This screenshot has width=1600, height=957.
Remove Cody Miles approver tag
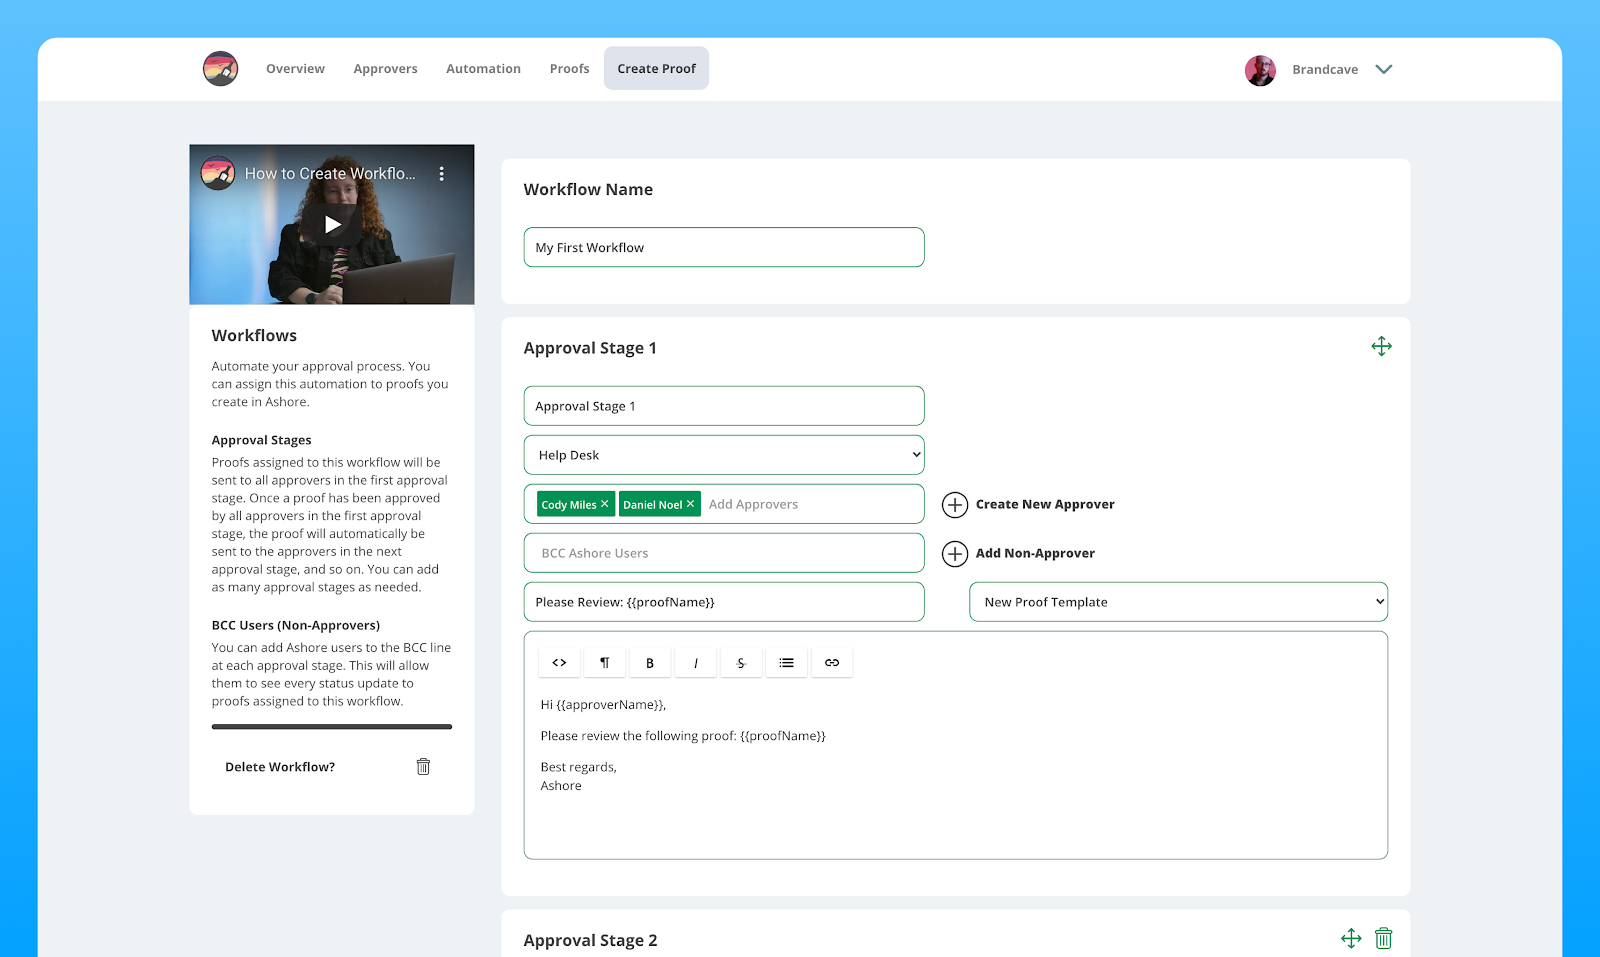(x=605, y=504)
